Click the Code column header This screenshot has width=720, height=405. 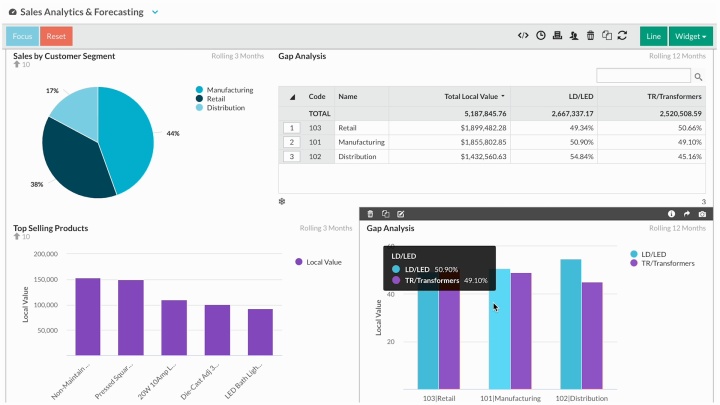(317, 96)
